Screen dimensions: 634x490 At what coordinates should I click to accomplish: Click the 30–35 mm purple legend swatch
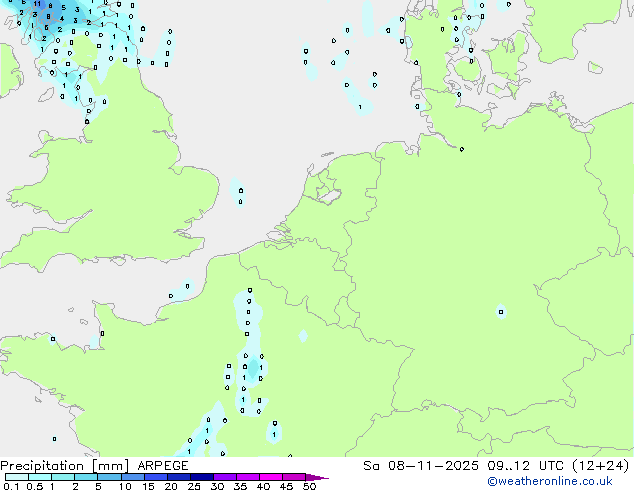click(x=225, y=477)
